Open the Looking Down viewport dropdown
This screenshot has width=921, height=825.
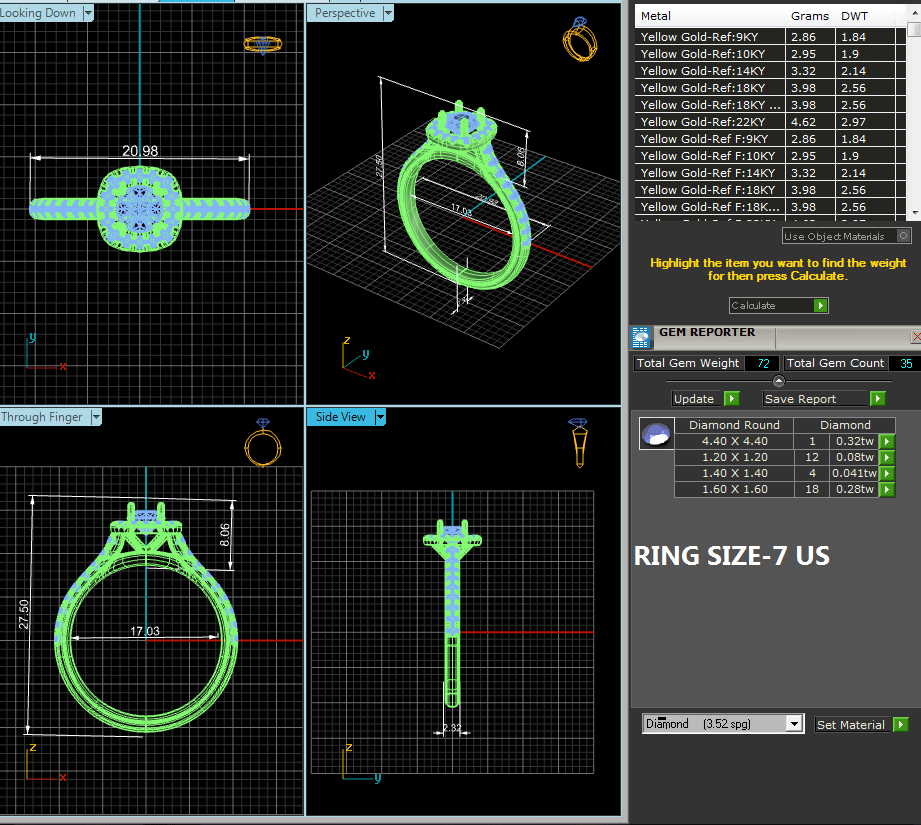point(88,13)
